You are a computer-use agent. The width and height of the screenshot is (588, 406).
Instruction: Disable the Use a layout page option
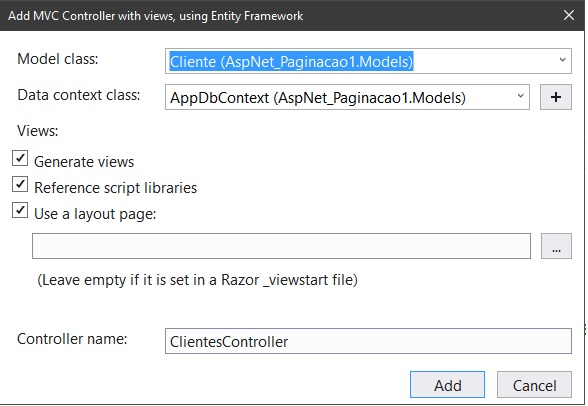[20, 210]
